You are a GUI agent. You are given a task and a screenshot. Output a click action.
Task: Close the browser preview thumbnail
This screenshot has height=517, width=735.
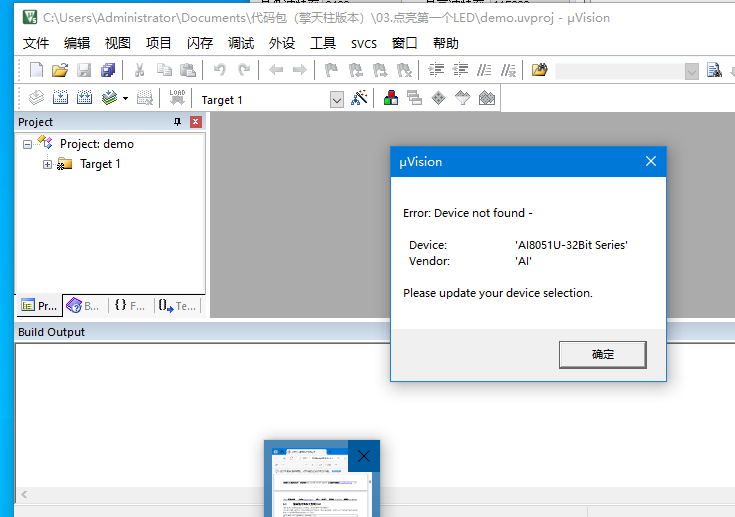click(x=364, y=456)
